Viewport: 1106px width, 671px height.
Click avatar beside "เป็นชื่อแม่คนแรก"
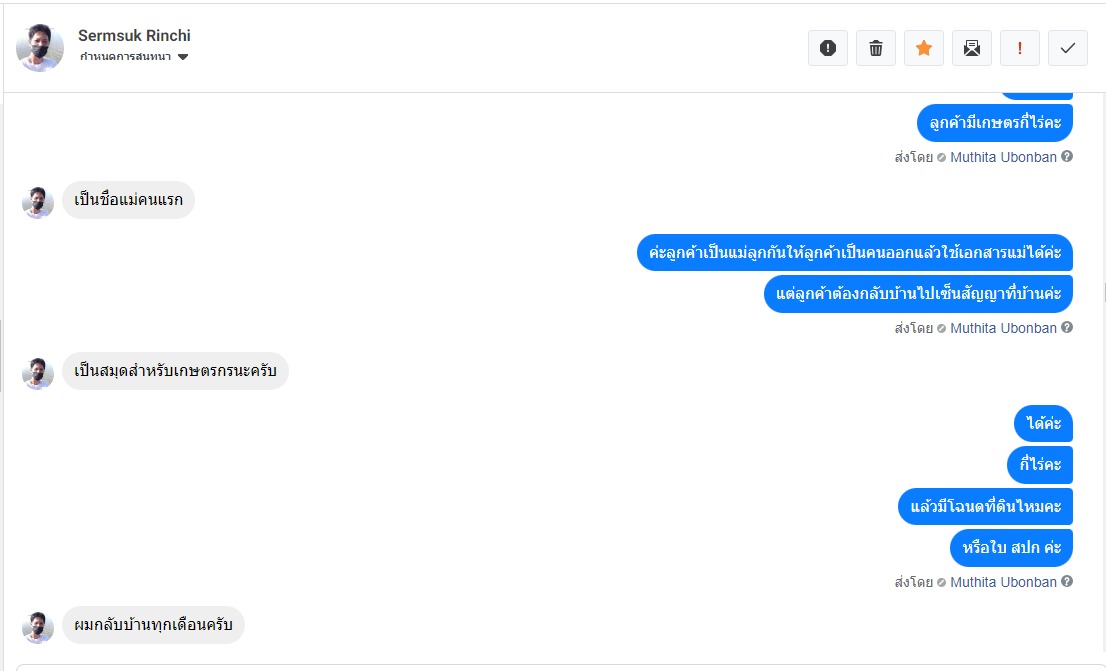(38, 202)
